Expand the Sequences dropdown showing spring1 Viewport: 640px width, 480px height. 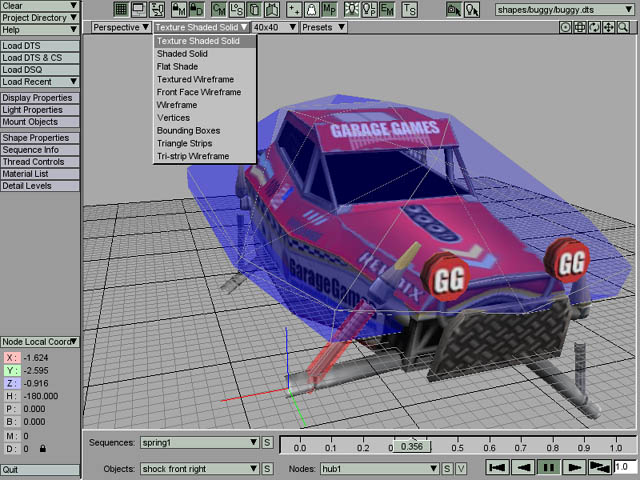(x=199, y=442)
